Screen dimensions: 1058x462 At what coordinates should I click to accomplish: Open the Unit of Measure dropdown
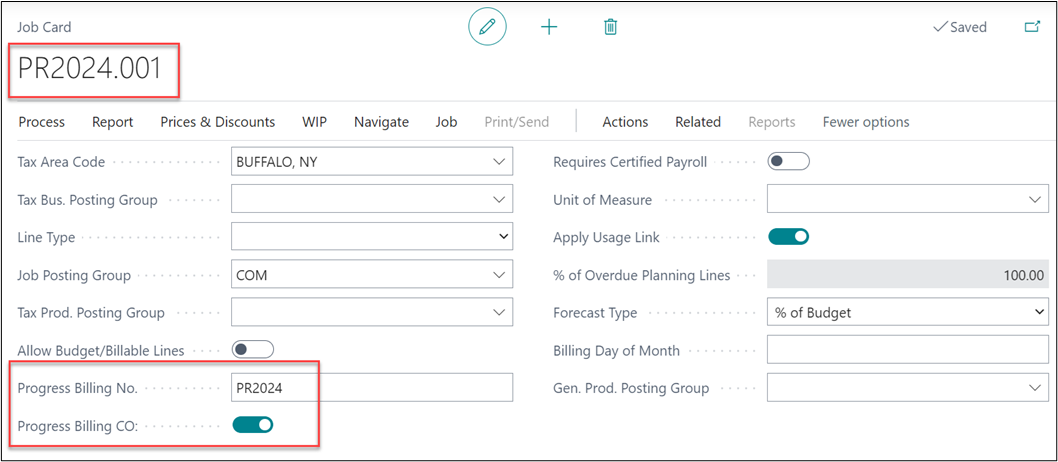[x=1034, y=200]
